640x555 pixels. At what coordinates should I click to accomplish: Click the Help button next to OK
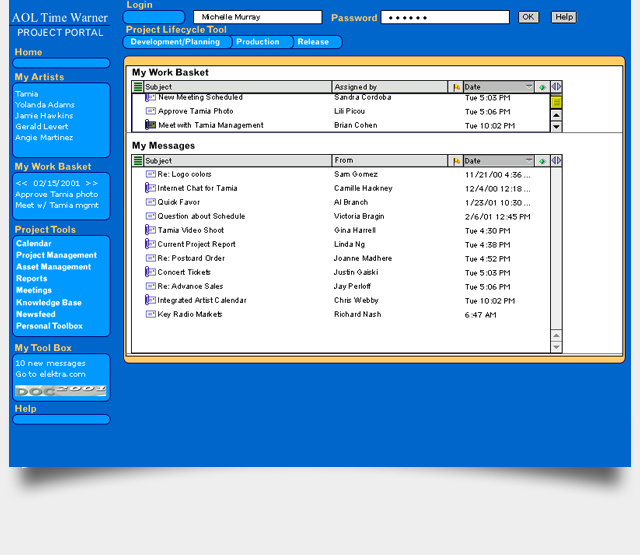pyautogui.click(x=564, y=17)
